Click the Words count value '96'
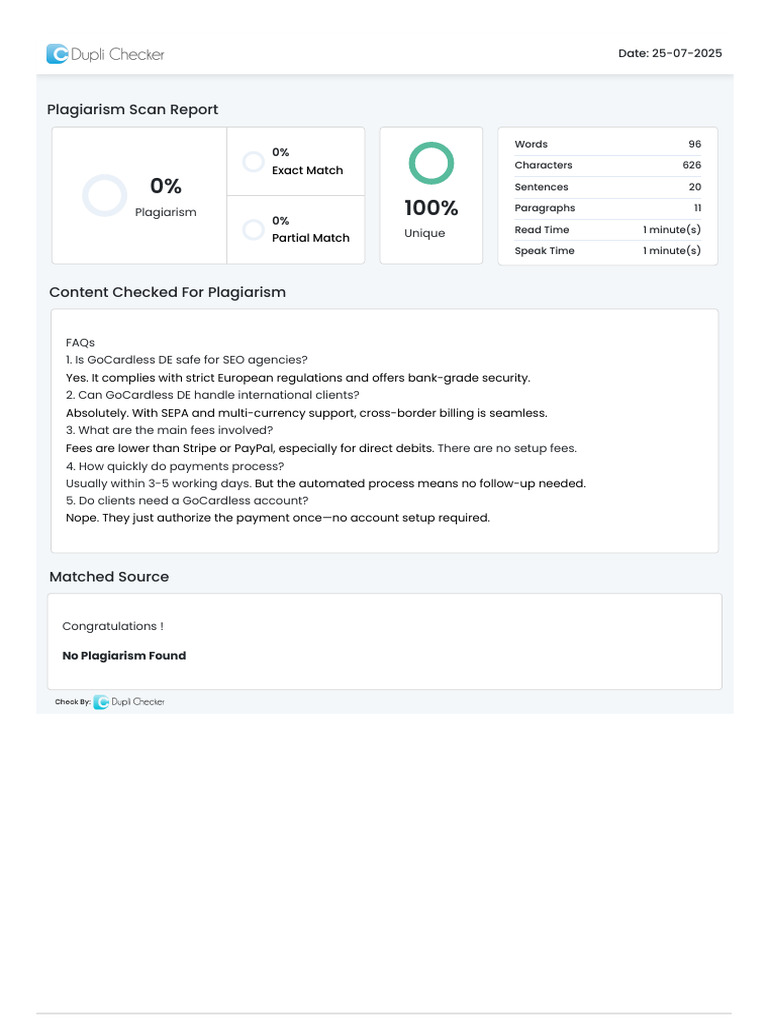This screenshot has width=768, height=1024. (695, 144)
